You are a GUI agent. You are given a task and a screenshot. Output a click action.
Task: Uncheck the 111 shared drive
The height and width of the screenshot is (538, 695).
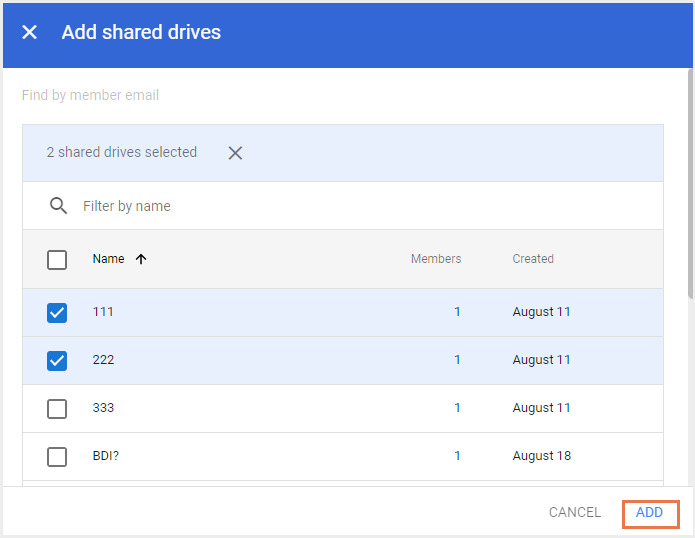tap(57, 313)
